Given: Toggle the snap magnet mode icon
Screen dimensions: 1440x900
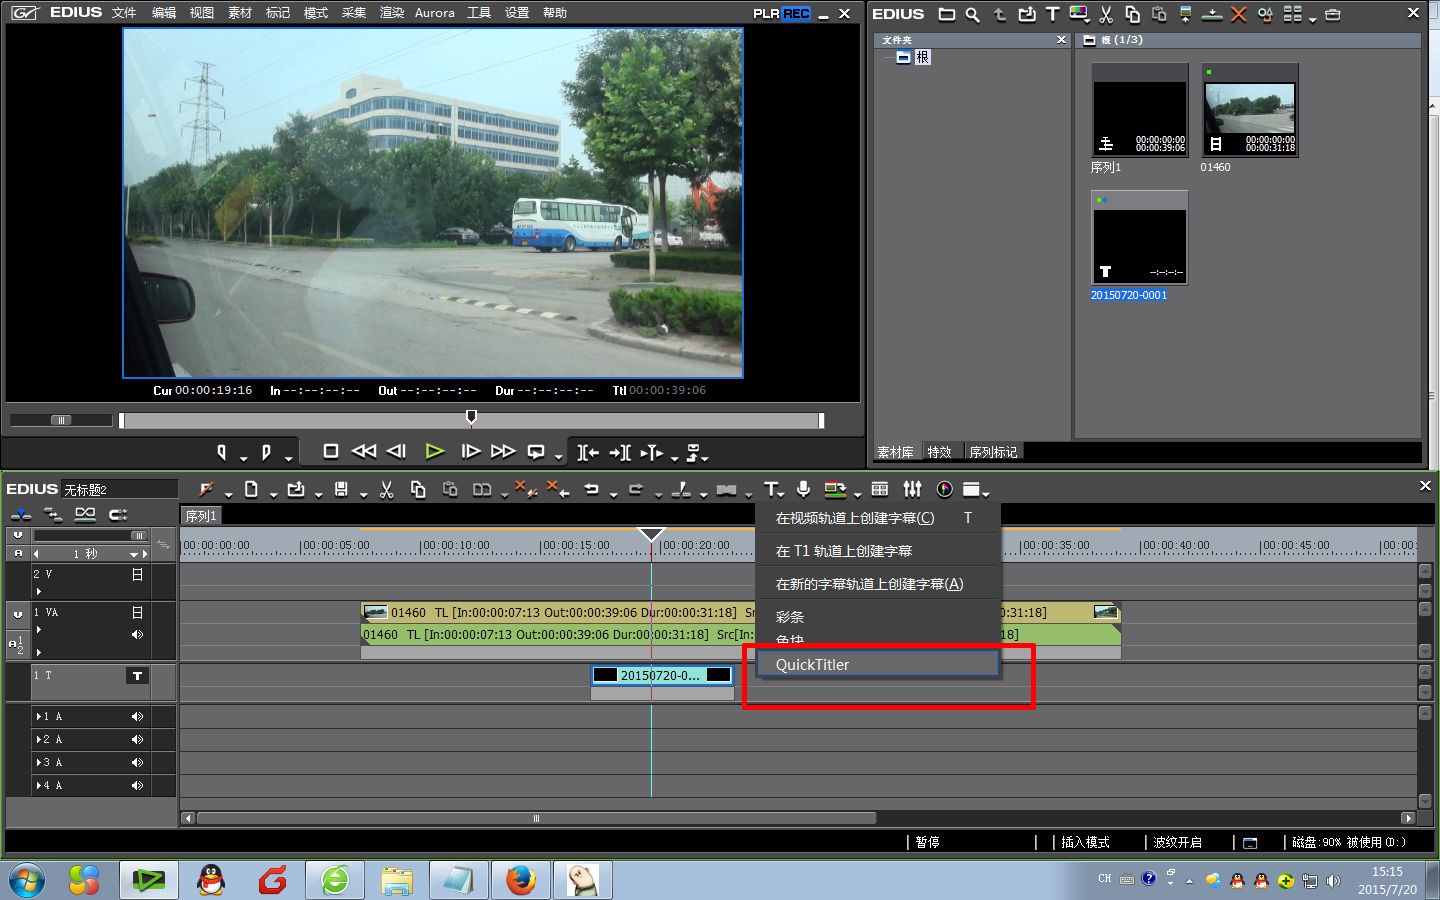Looking at the screenshot, I should (x=118, y=514).
